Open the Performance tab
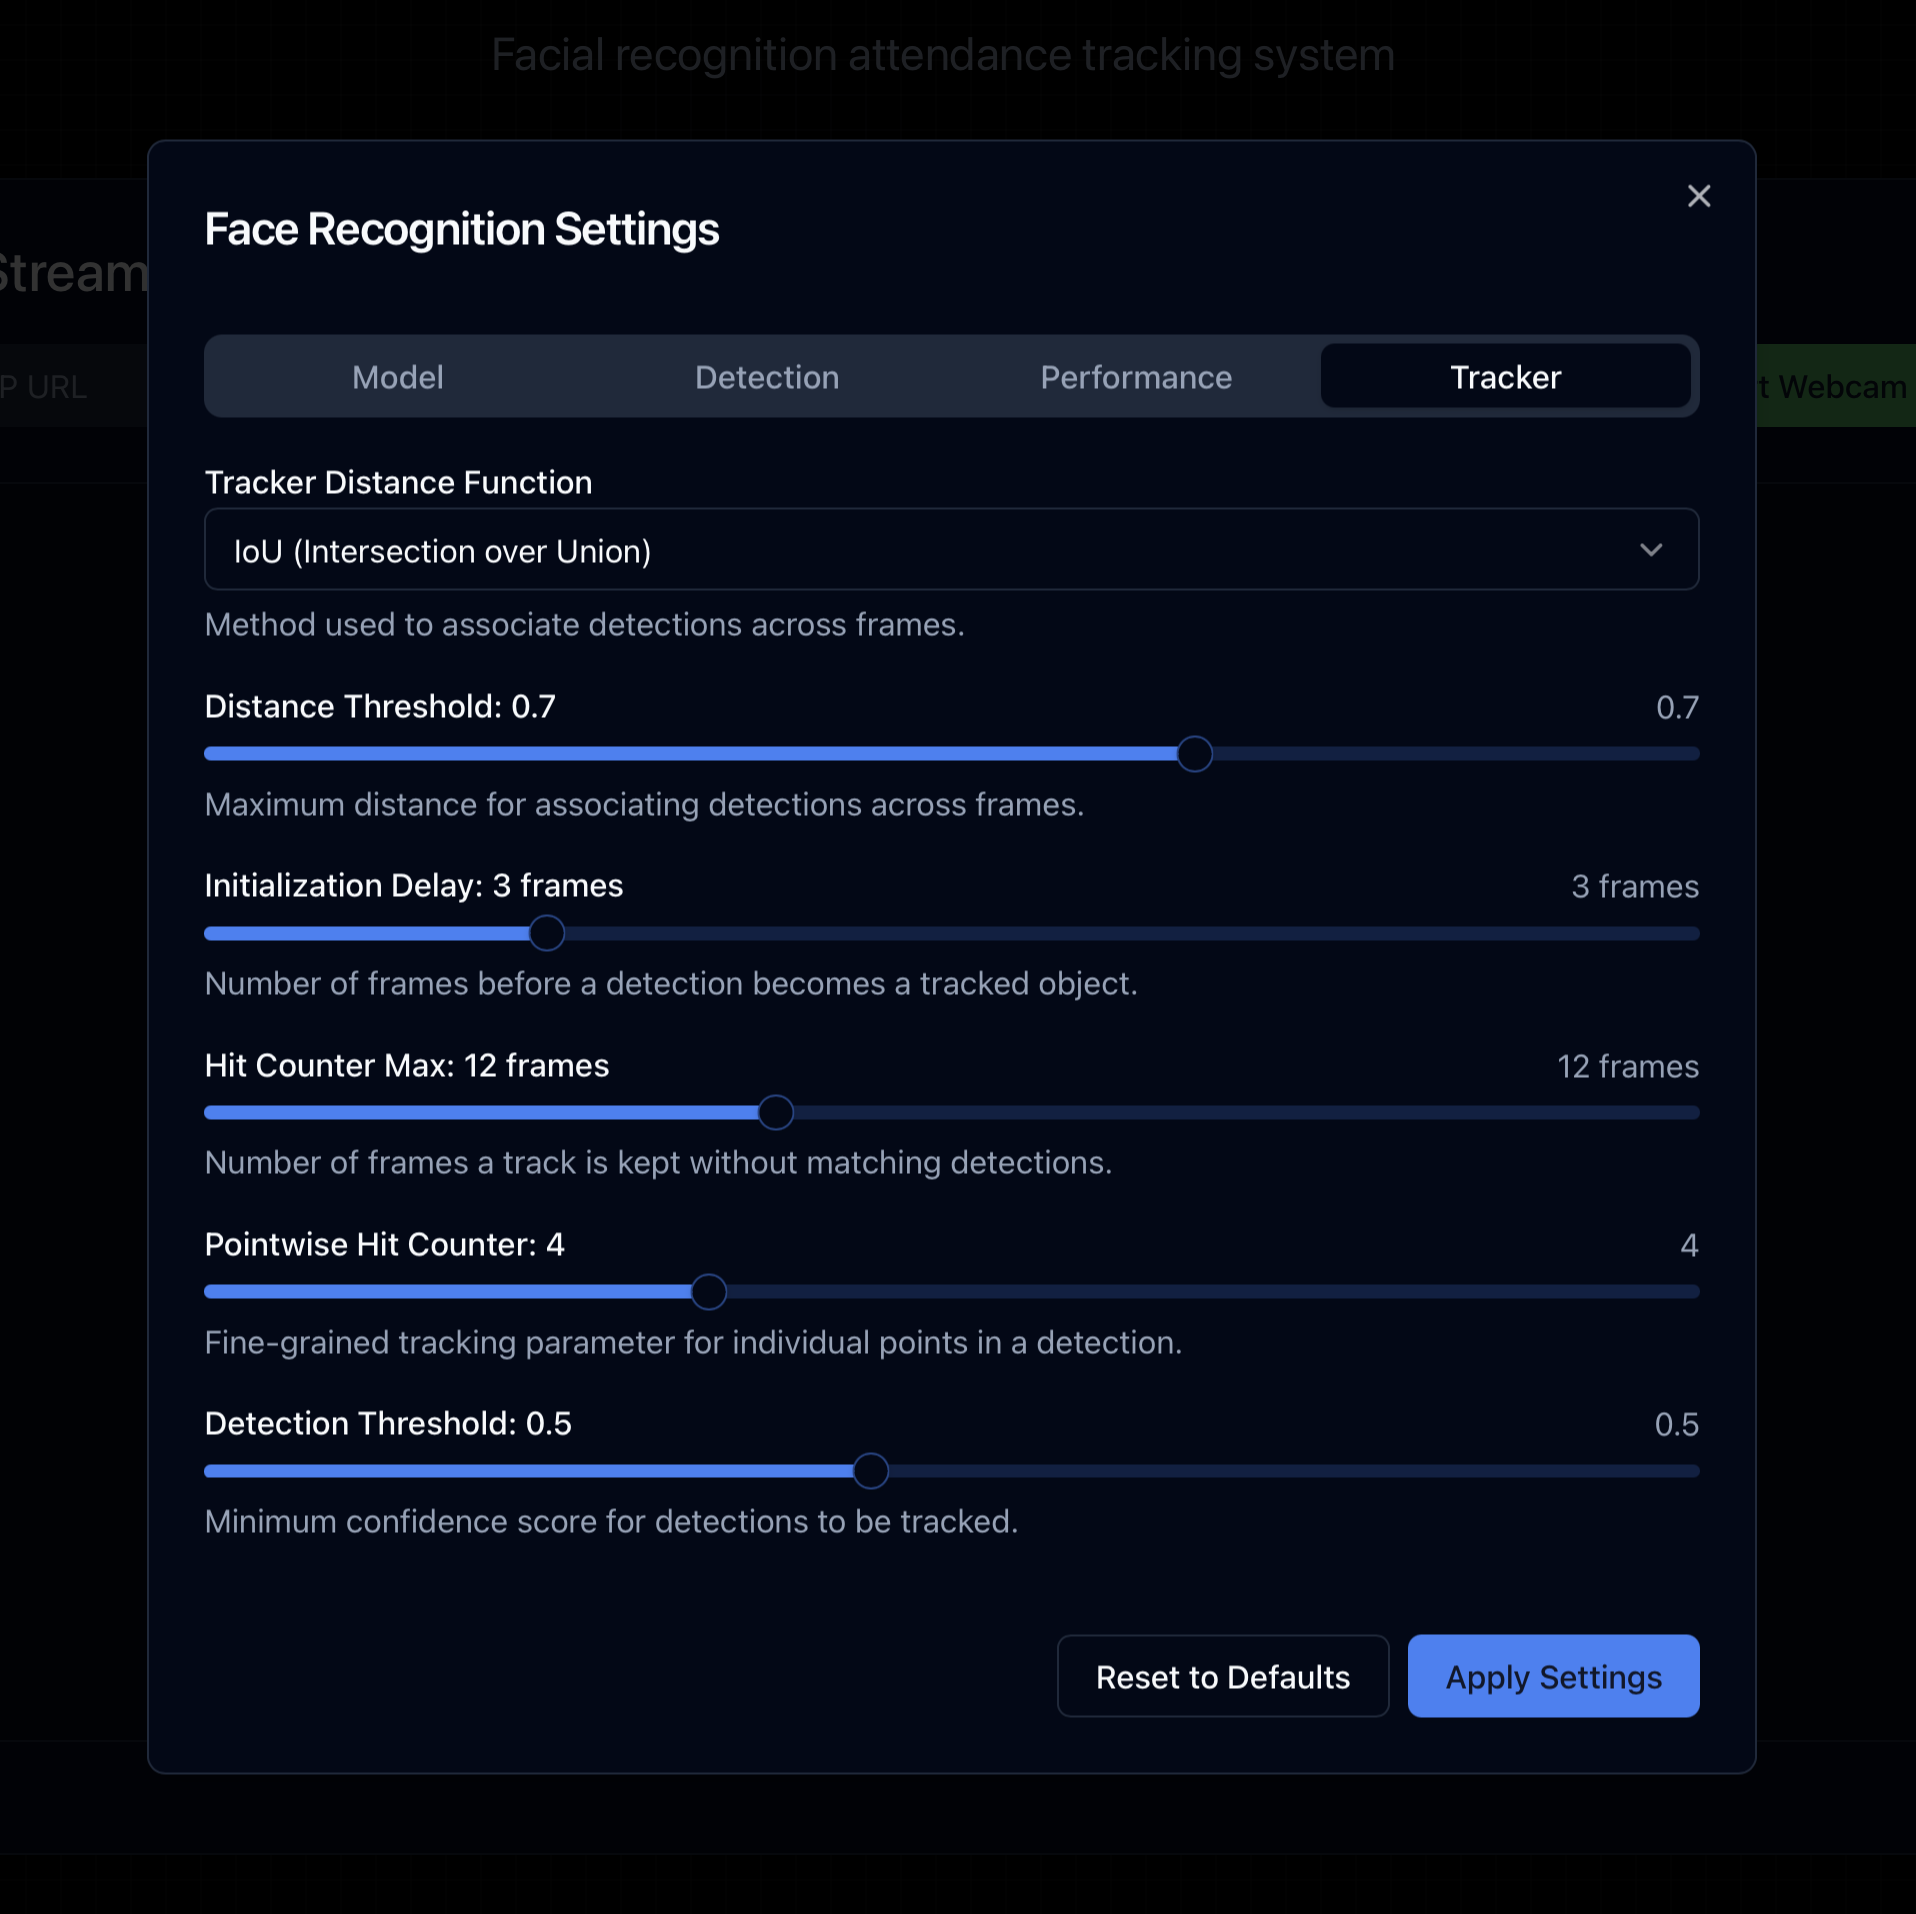This screenshot has width=1916, height=1914. click(x=1136, y=377)
